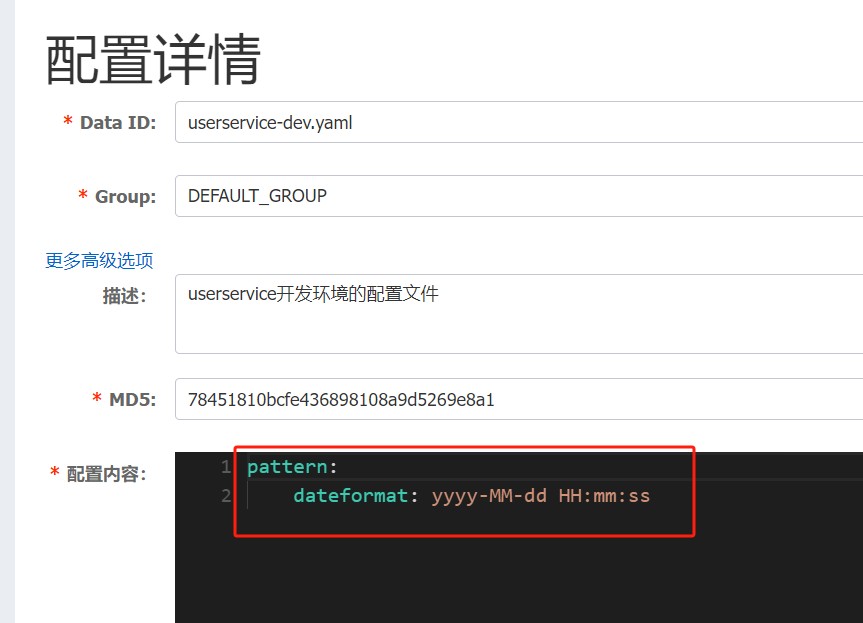Click the 描述 description text area
This screenshot has height=623, width=863.
tap(519, 314)
